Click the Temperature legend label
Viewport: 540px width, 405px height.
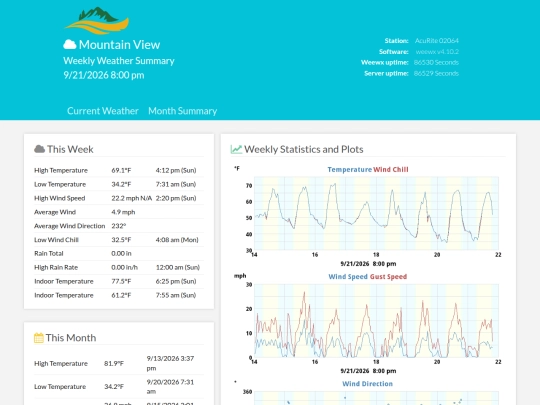click(x=350, y=169)
